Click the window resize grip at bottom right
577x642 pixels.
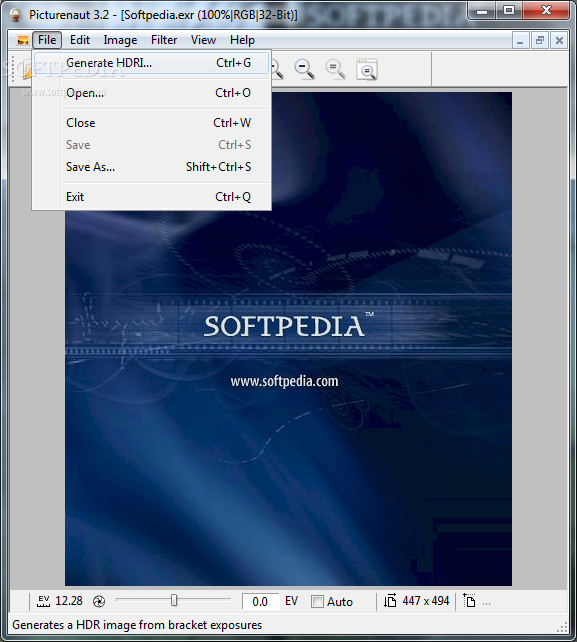563,627
